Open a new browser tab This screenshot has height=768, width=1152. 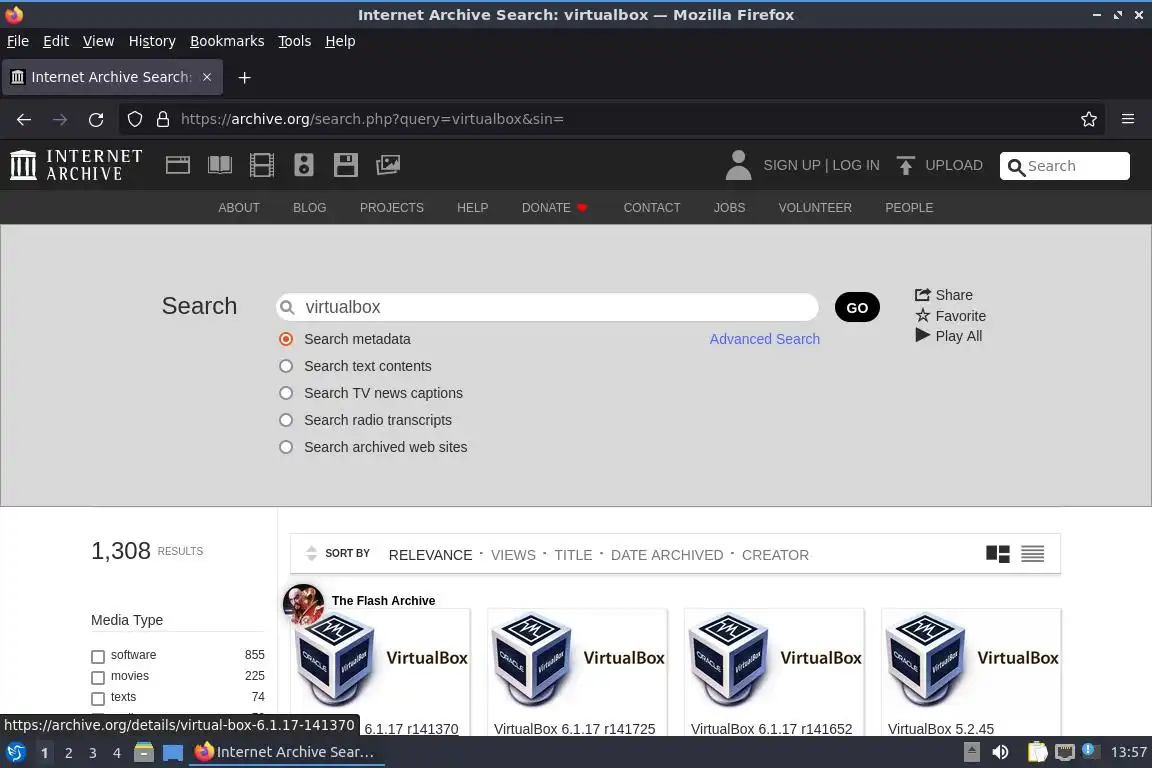(245, 77)
